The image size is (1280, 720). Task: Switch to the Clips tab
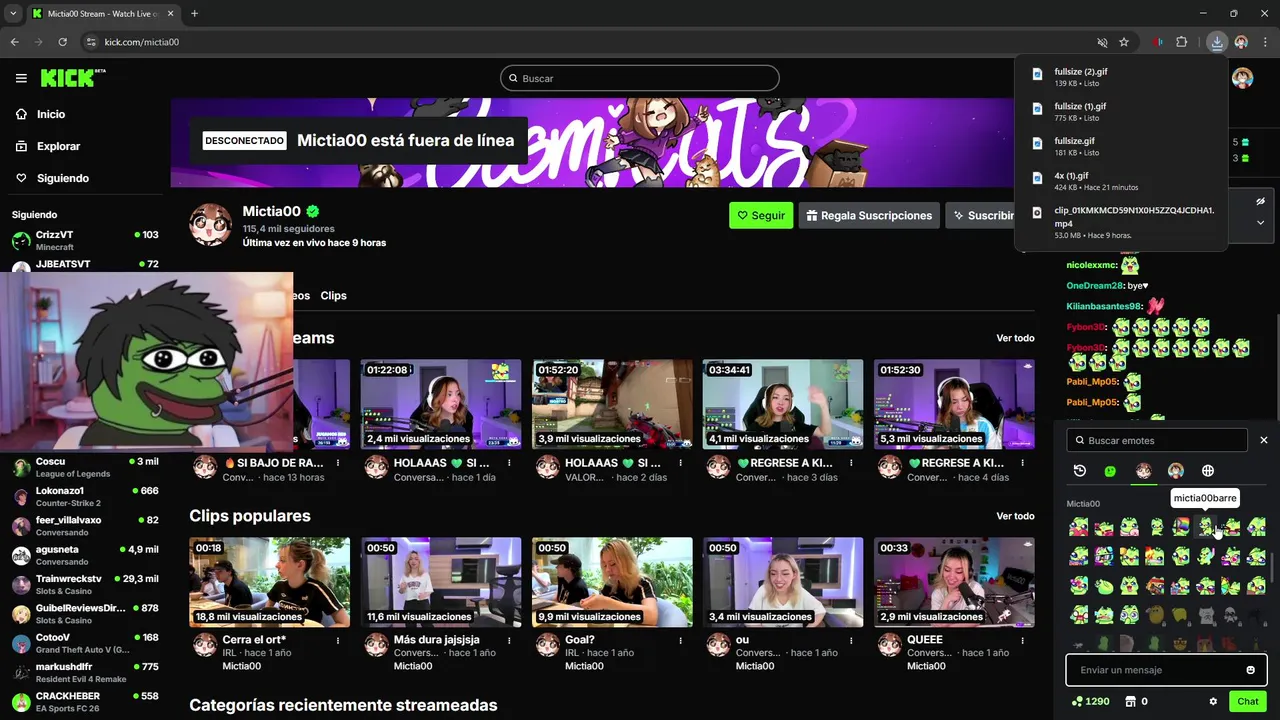coord(333,296)
